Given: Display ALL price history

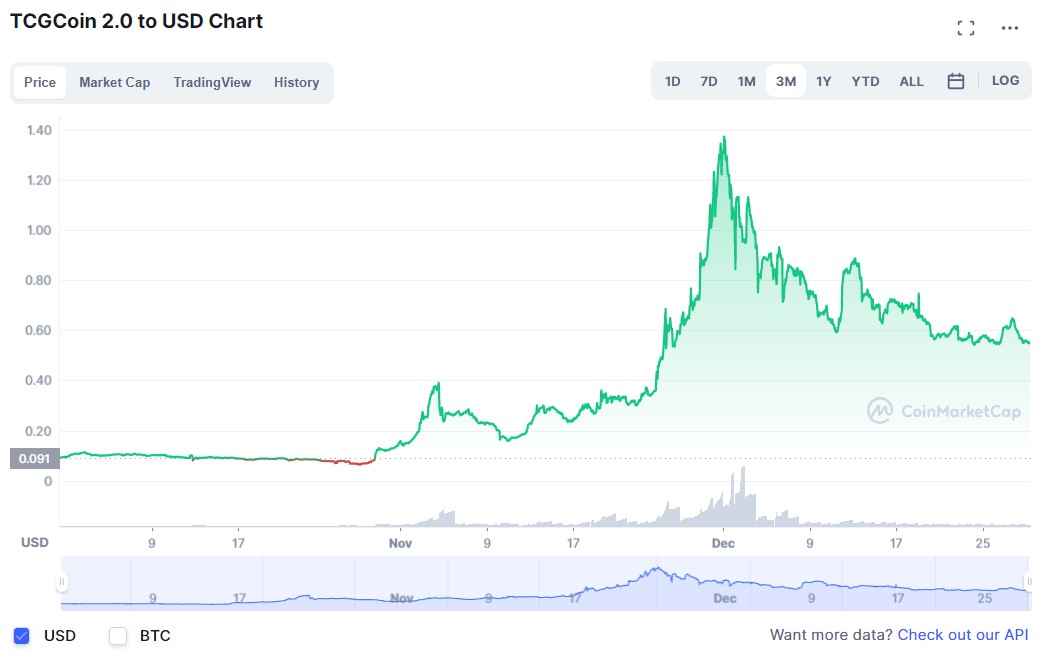Looking at the screenshot, I should point(911,81).
